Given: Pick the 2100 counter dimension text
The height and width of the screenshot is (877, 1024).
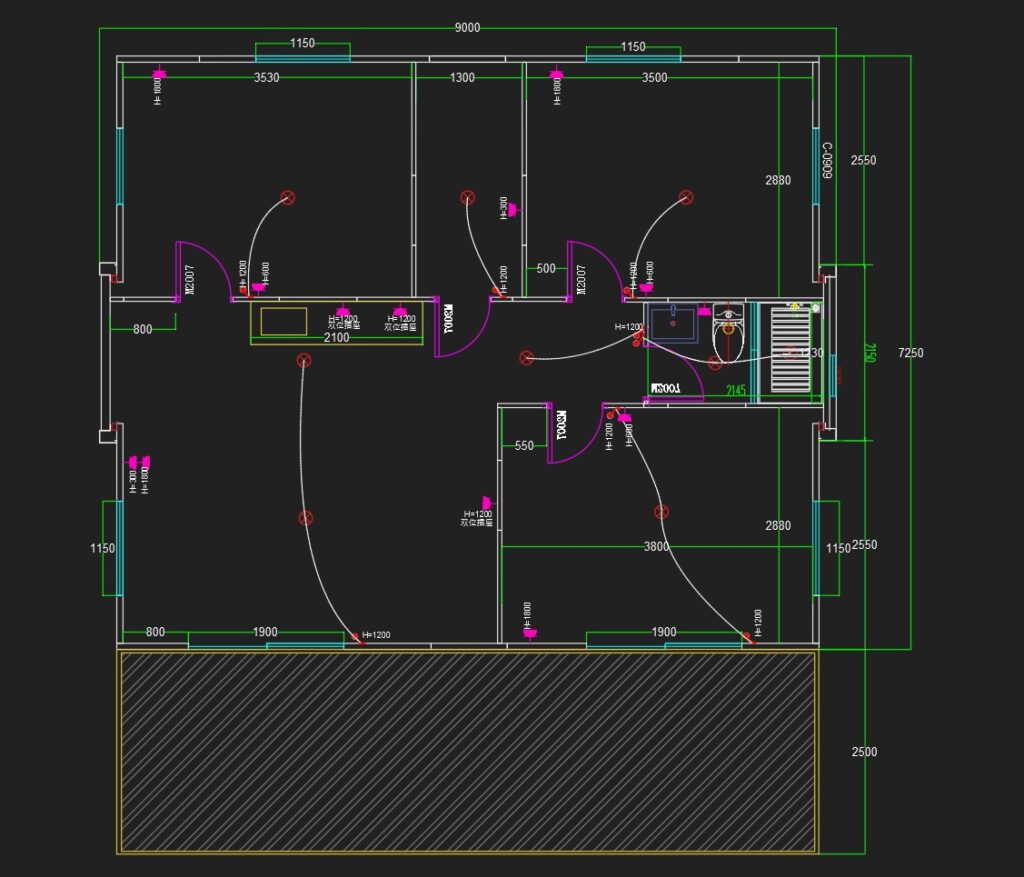Looking at the screenshot, I should click(337, 338).
